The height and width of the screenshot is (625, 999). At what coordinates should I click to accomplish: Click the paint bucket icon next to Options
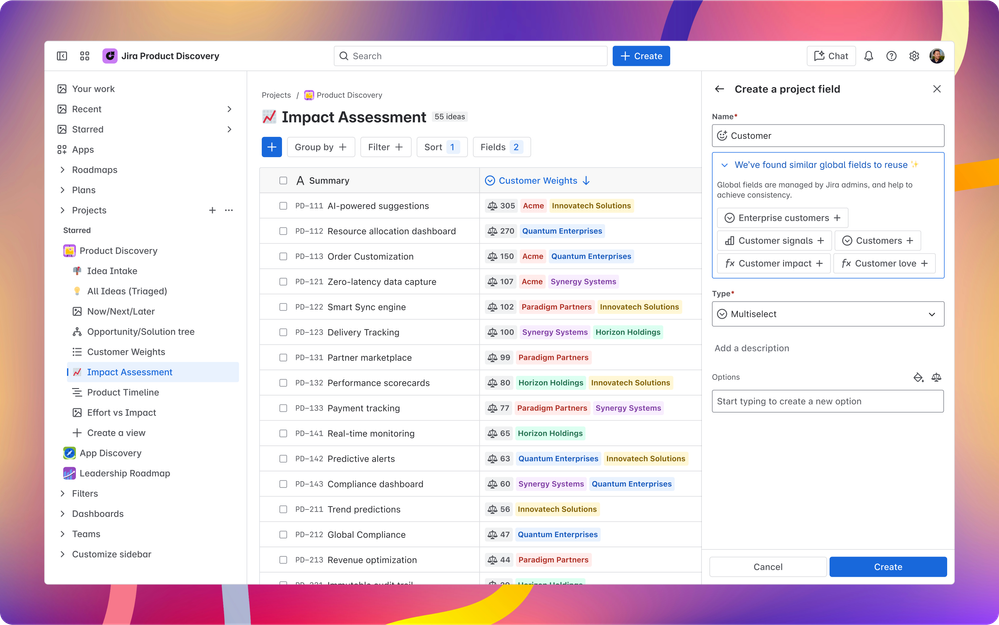tap(918, 377)
